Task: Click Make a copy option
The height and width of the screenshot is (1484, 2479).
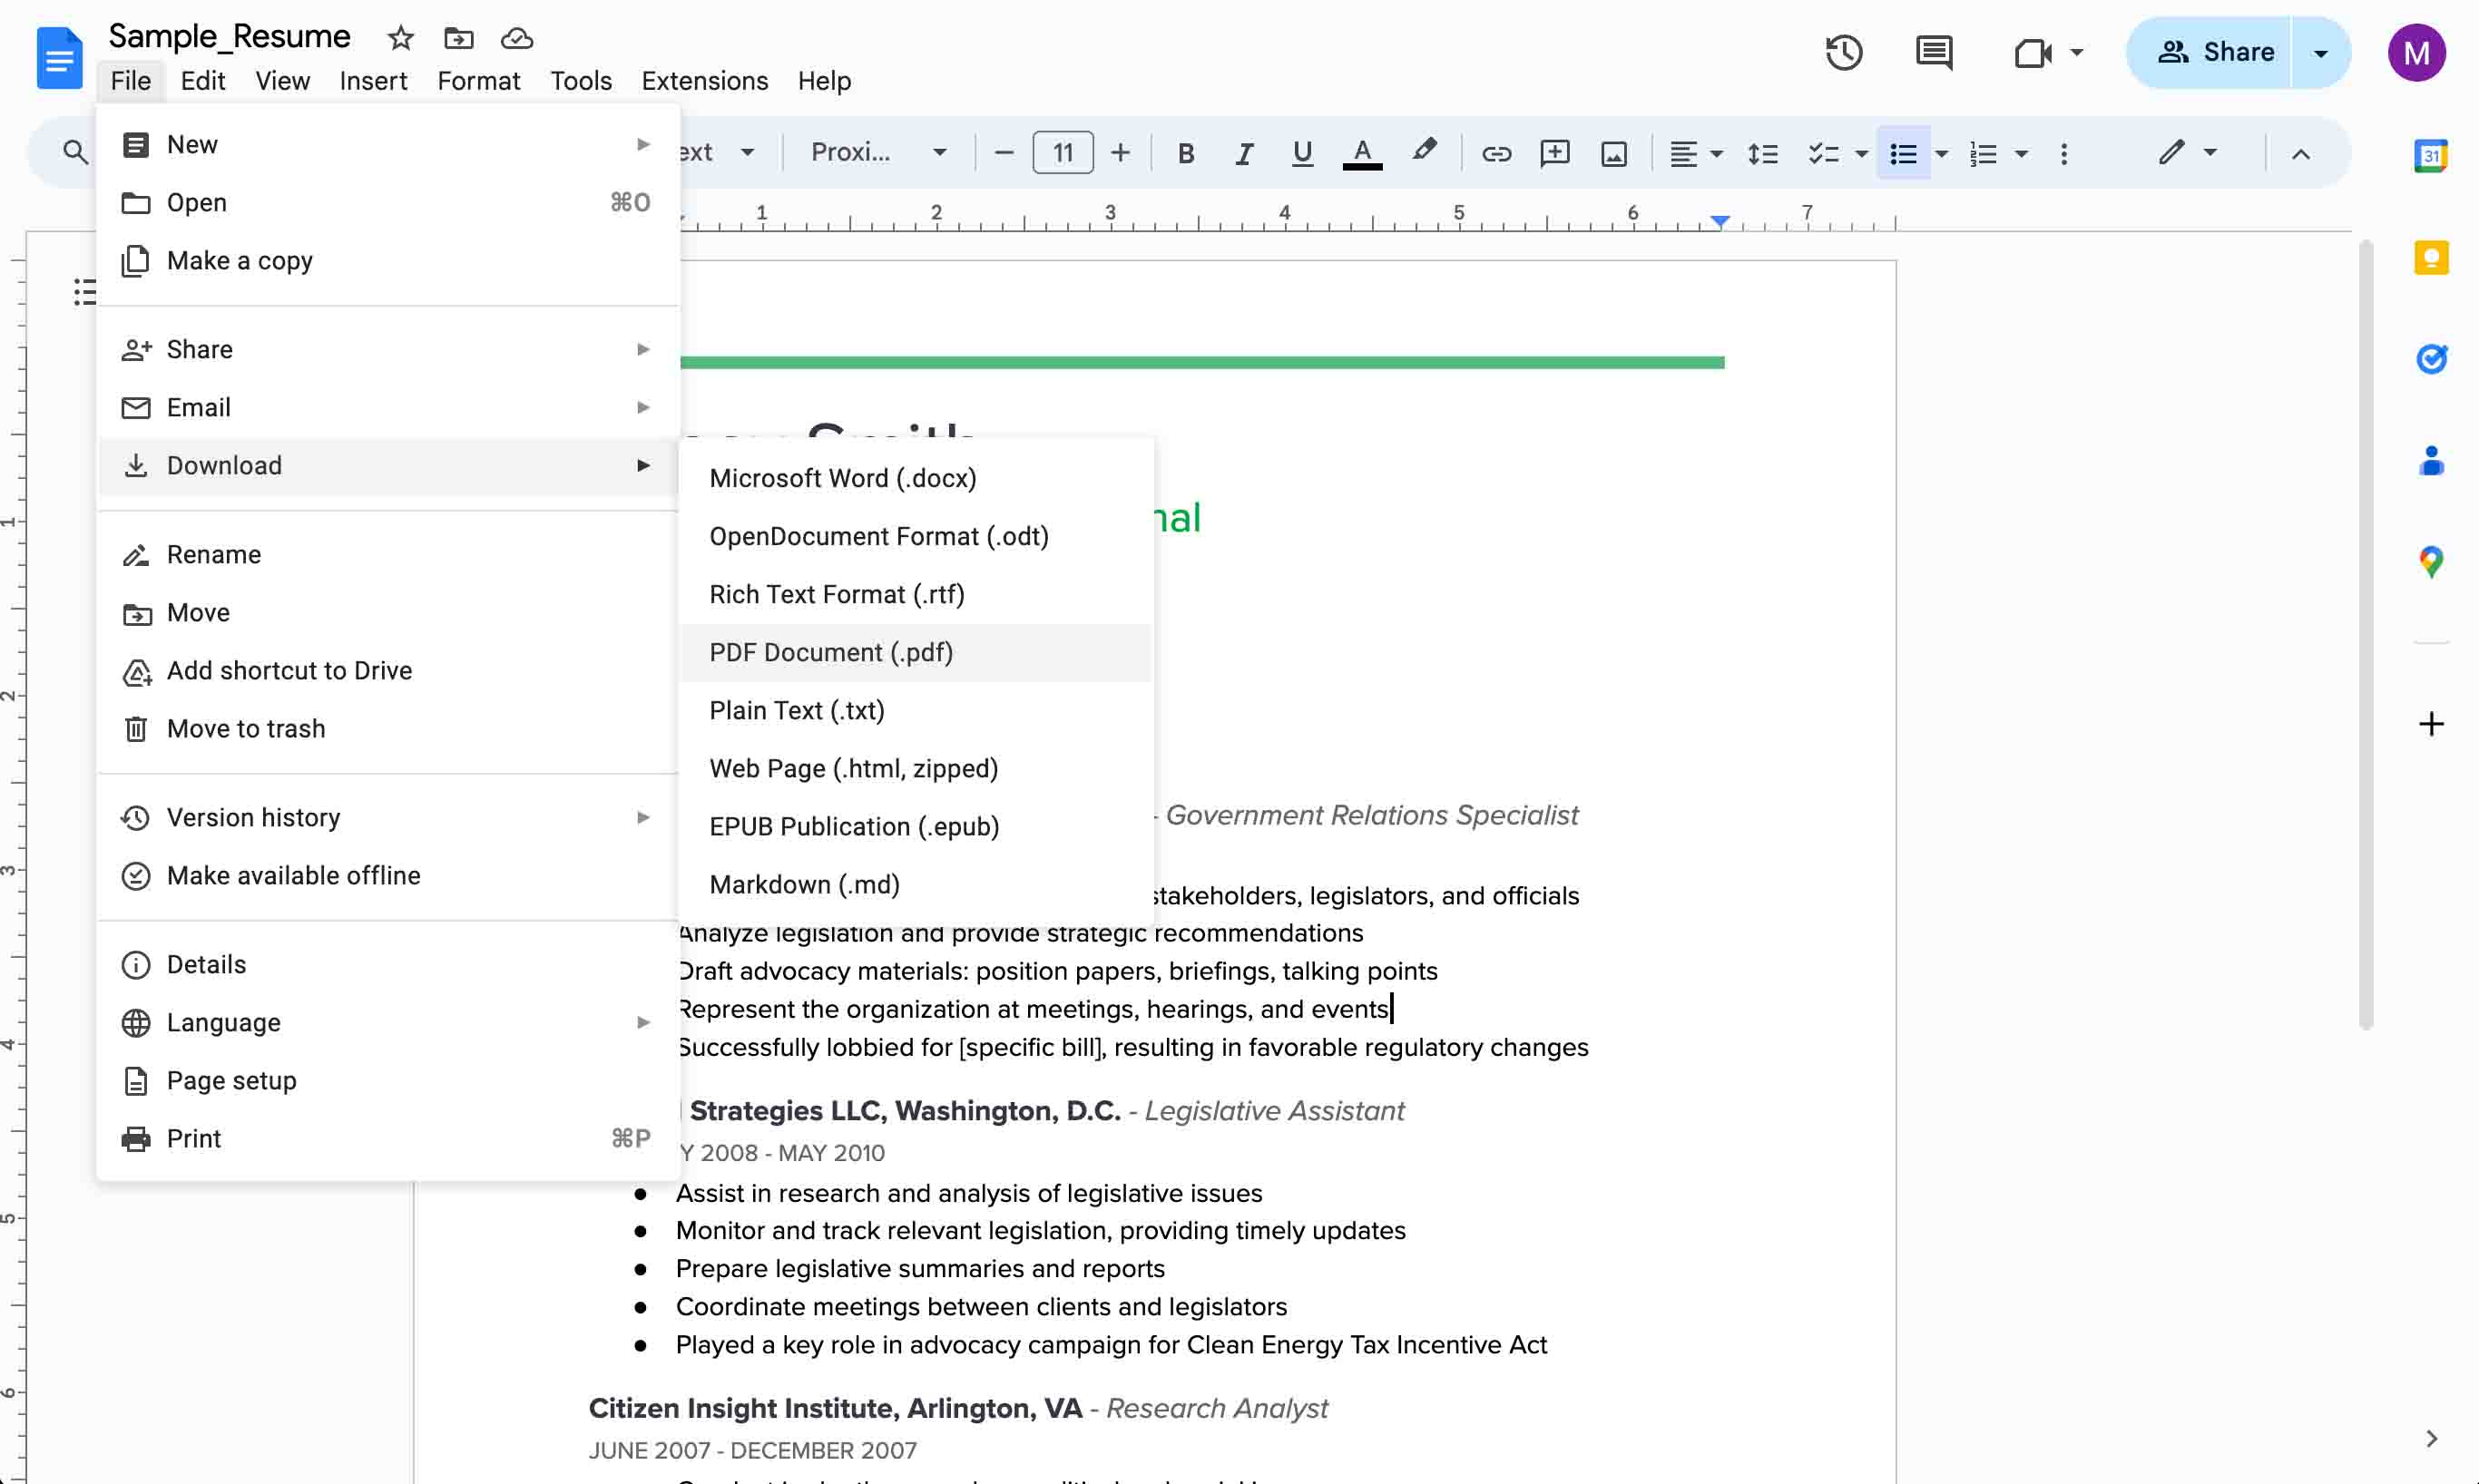Action: [x=239, y=259]
